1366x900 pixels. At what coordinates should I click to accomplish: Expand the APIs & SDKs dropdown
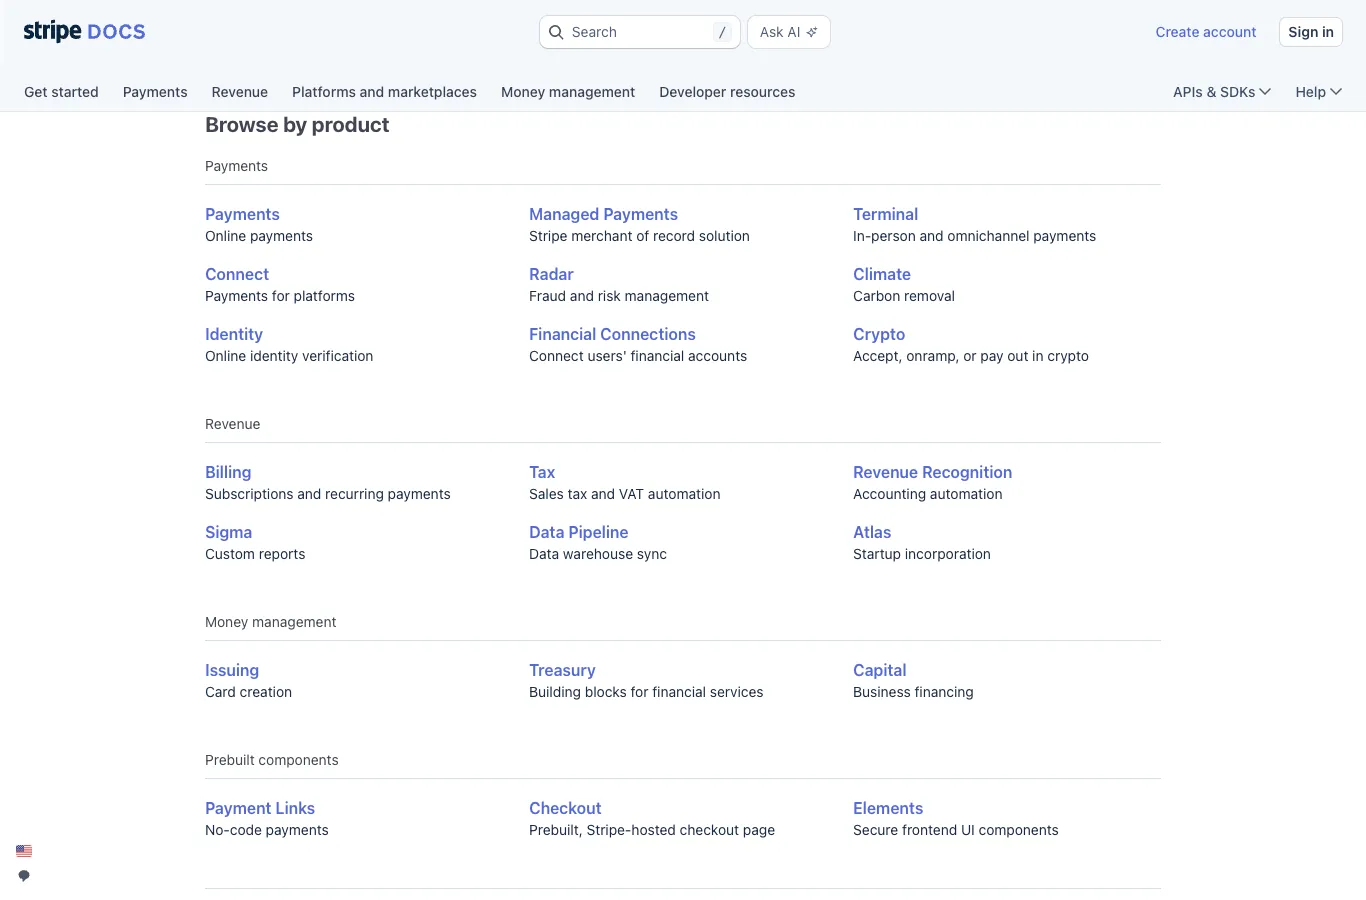(x=1222, y=92)
